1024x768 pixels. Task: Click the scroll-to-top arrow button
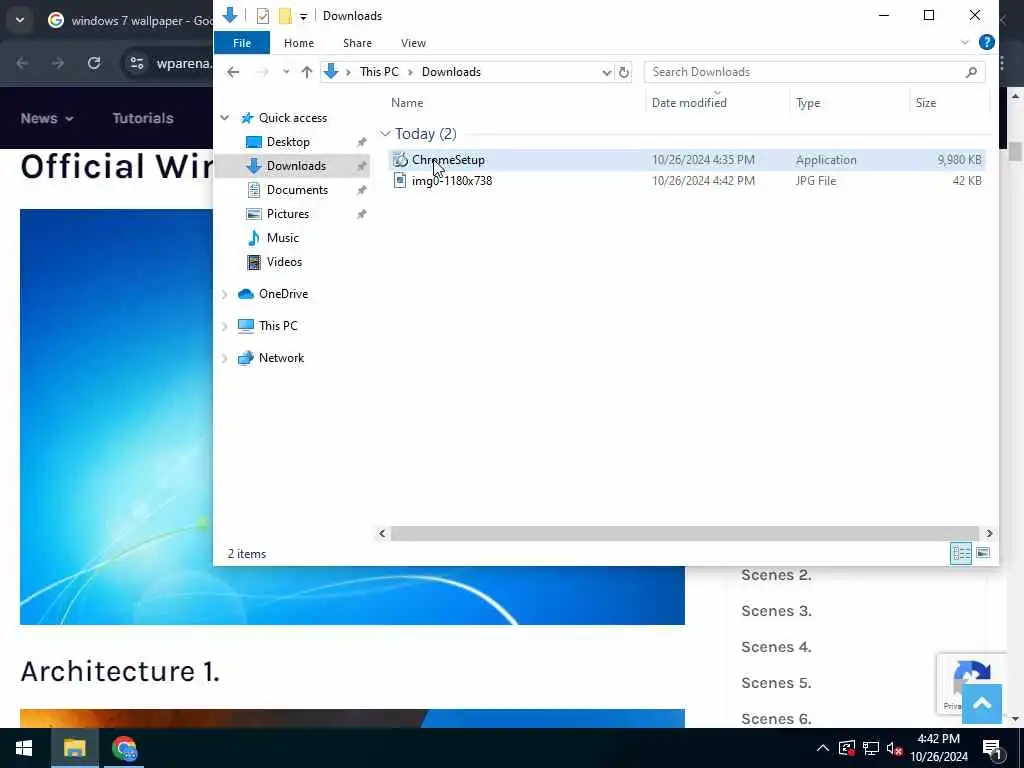982,703
